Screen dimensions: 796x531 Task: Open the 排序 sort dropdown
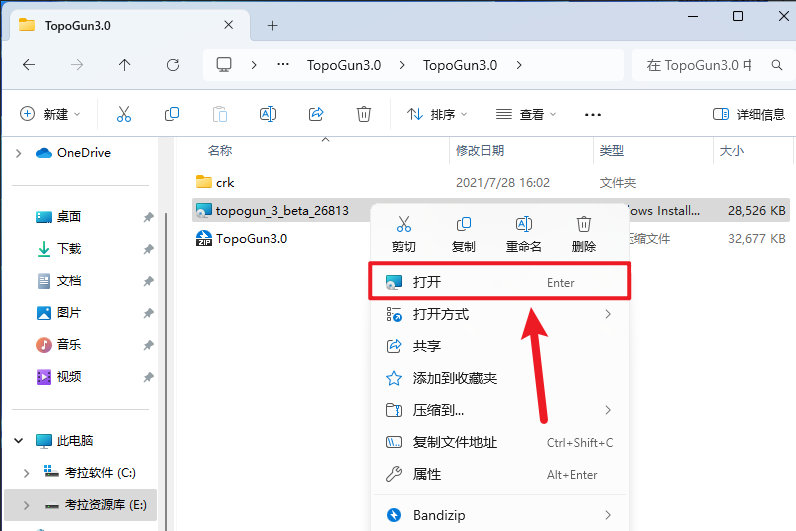pos(437,114)
